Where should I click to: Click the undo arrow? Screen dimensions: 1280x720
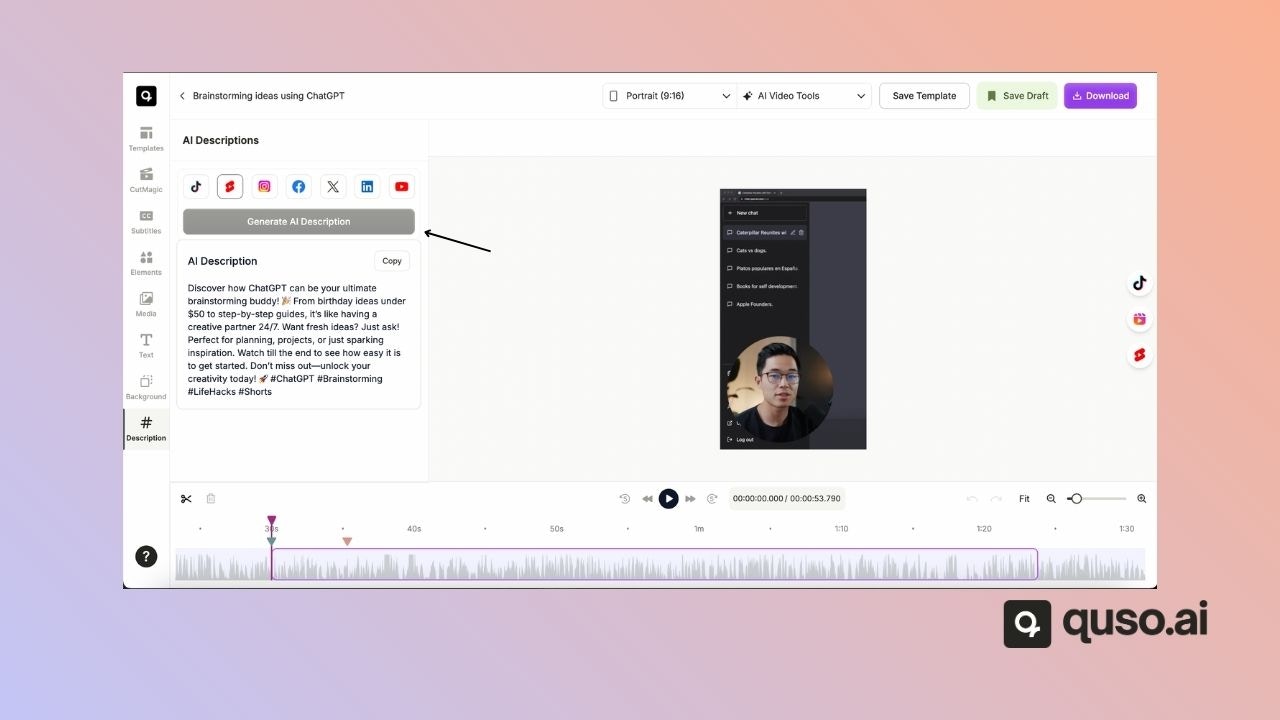[x=972, y=498]
